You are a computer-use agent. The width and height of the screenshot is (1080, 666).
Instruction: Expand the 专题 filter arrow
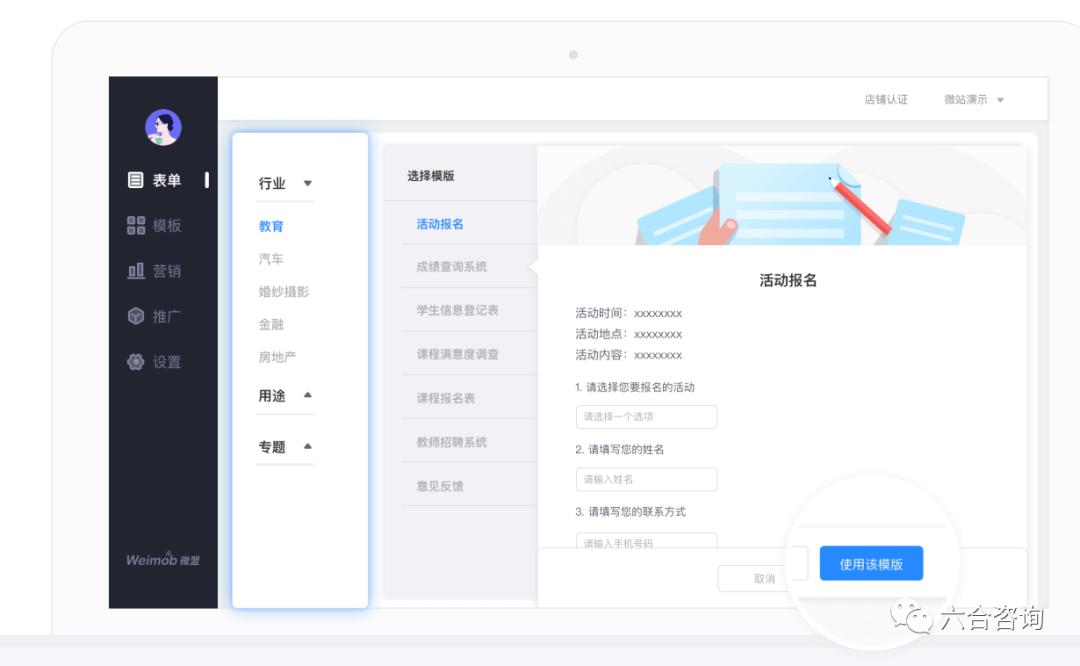point(308,446)
